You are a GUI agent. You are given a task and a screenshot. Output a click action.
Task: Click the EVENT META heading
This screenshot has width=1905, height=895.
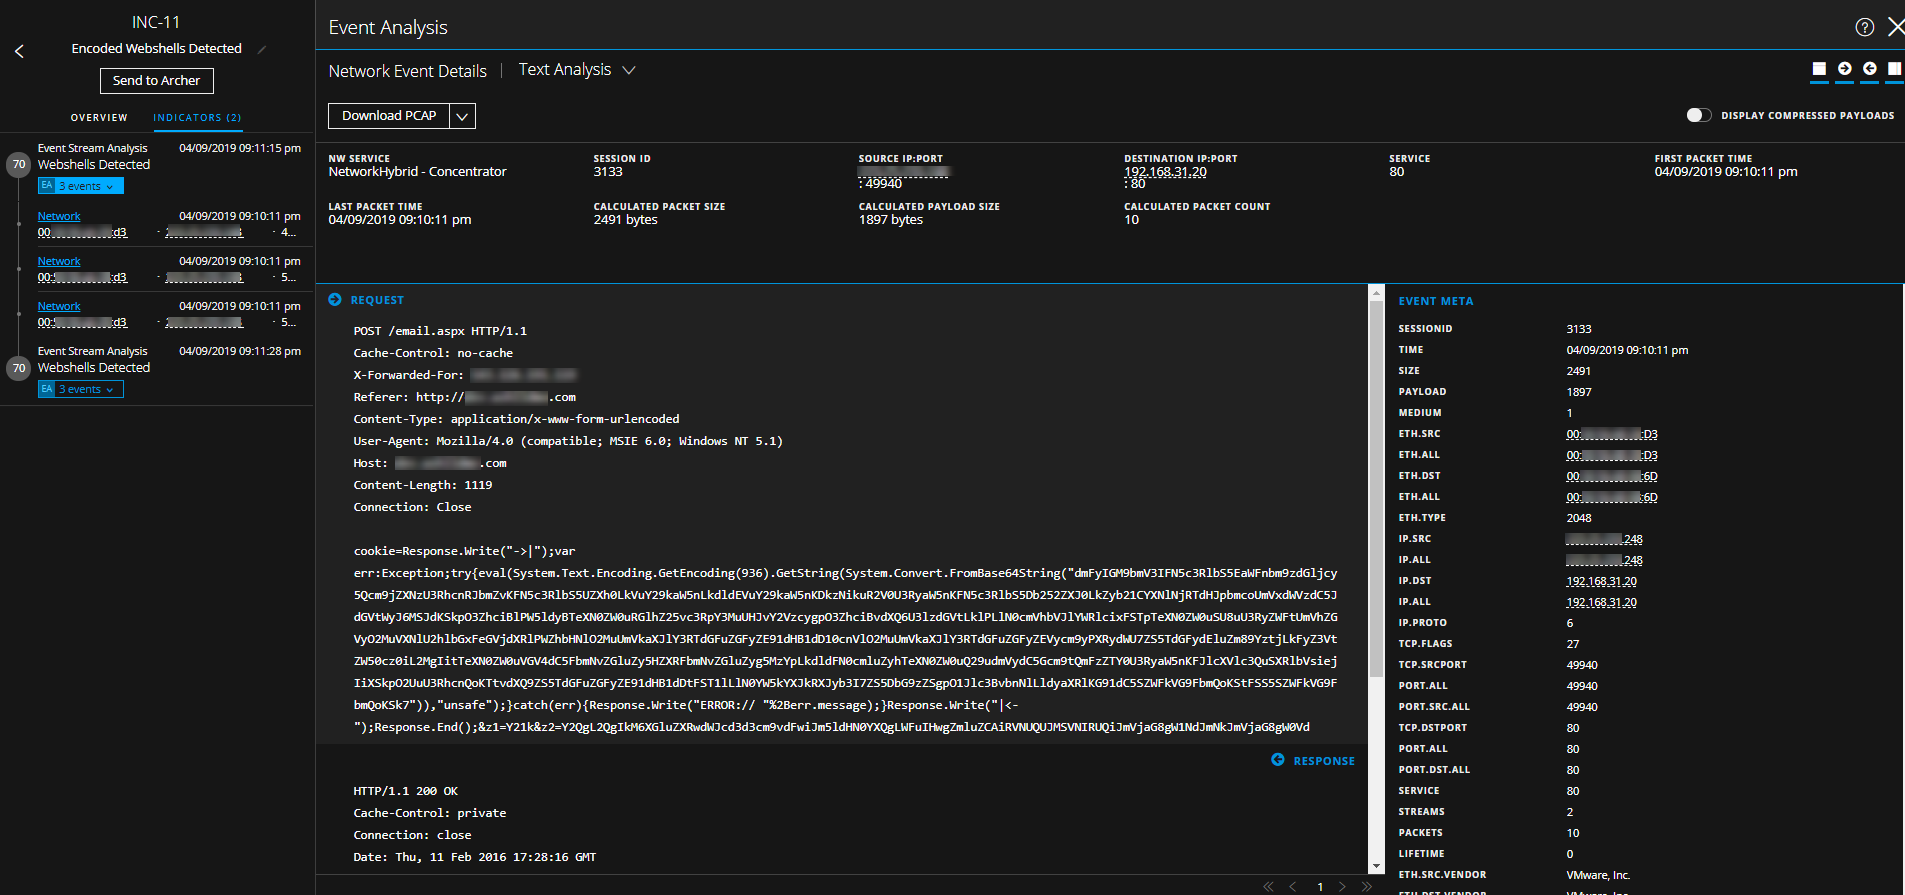[x=1435, y=301]
